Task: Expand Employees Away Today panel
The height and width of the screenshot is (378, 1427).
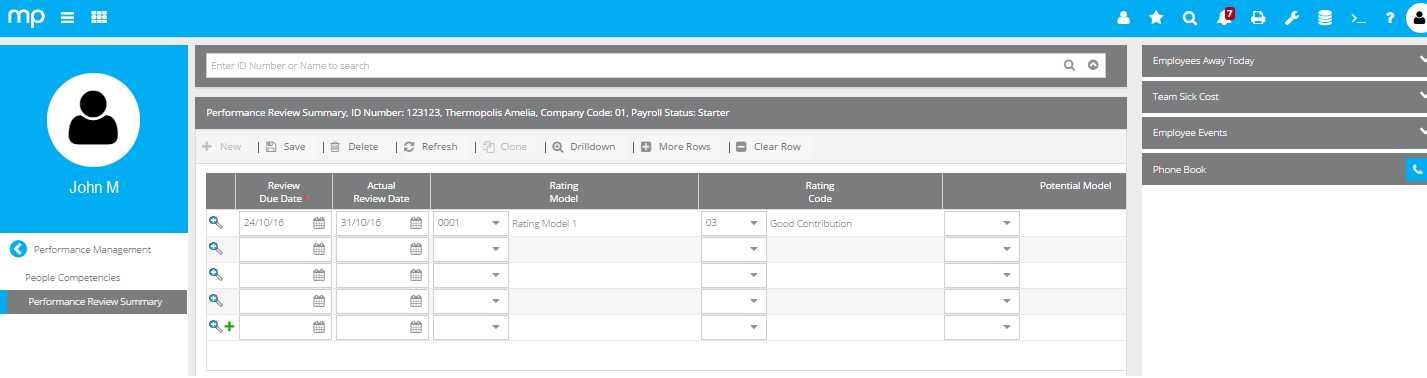Action: click(1284, 61)
